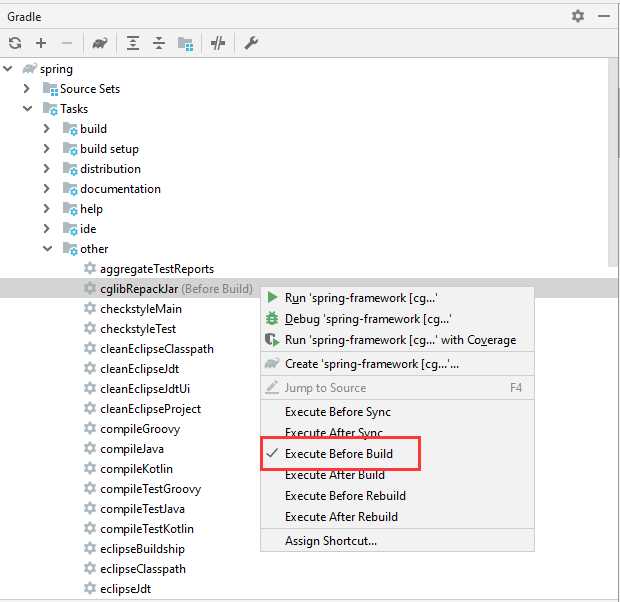Viewport: 620px width, 602px height.
Task: Click the folder icon of the build group
Action: pyautogui.click(x=70, y=129)
